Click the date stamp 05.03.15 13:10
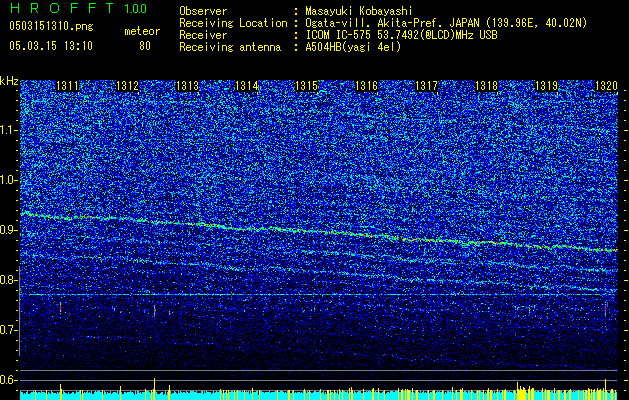The width and height of the screenshot is (629, 400). click(51, 46)
